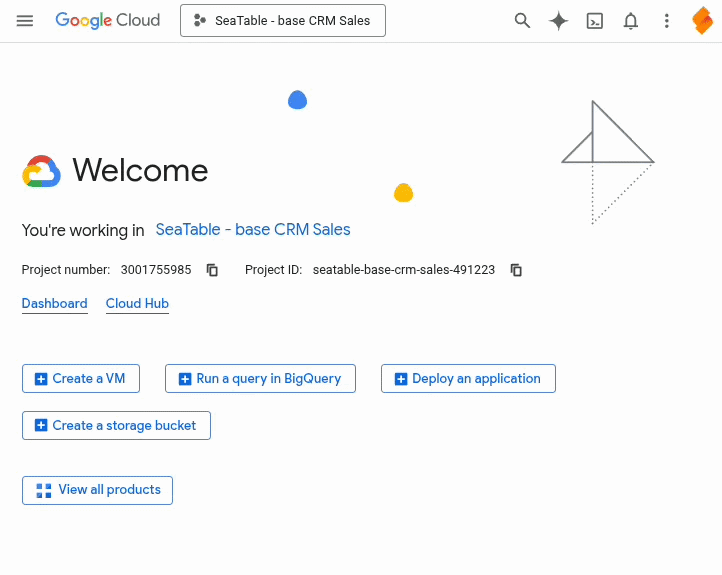The height and width of the screenshot is (575, 722).
Task: Click View all products button
Action: coord(97,491)
